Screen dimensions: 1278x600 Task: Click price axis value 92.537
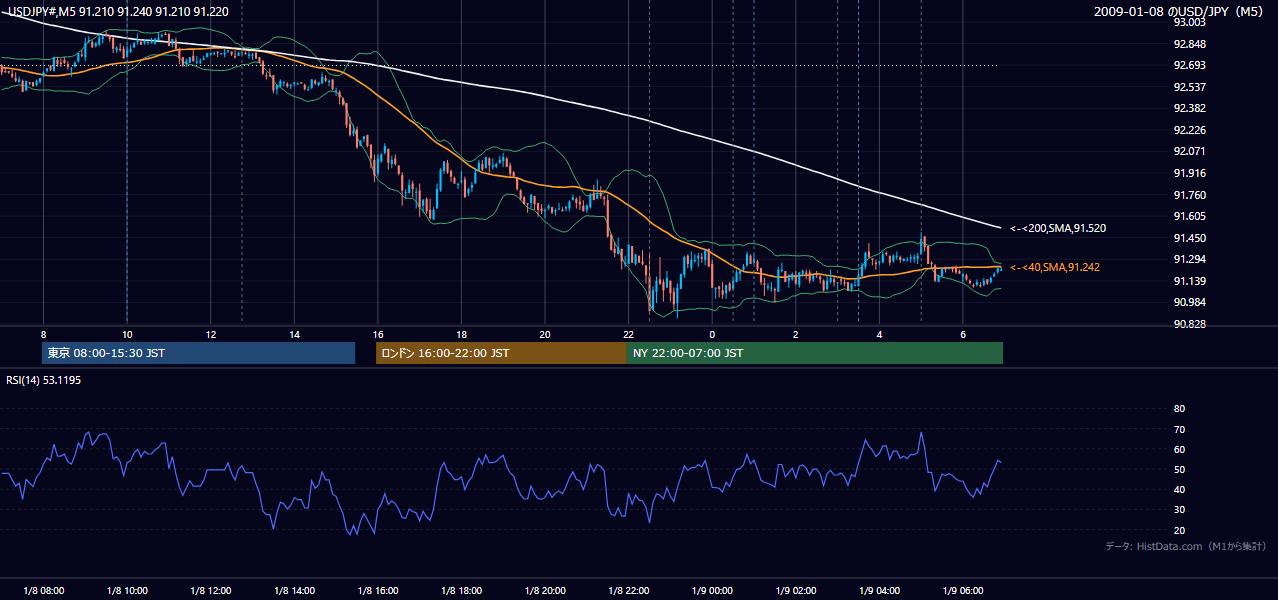(x=1189, y=87)
